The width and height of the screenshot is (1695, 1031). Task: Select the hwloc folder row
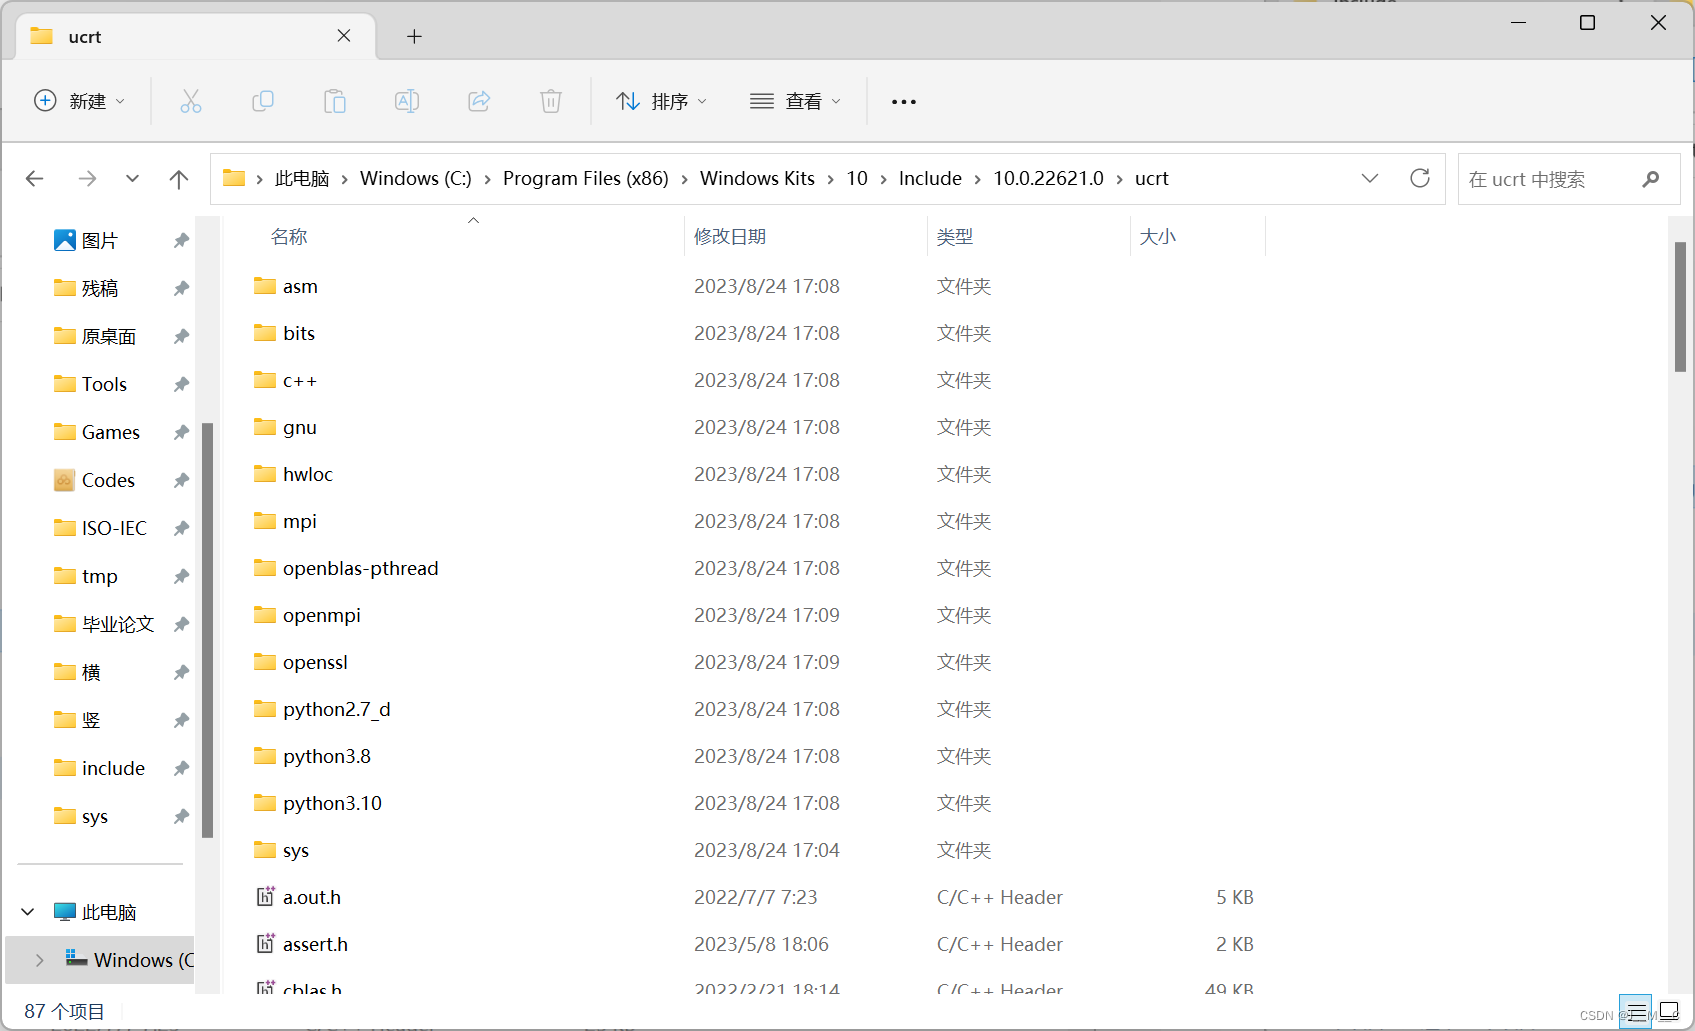(x=755, y=474)
